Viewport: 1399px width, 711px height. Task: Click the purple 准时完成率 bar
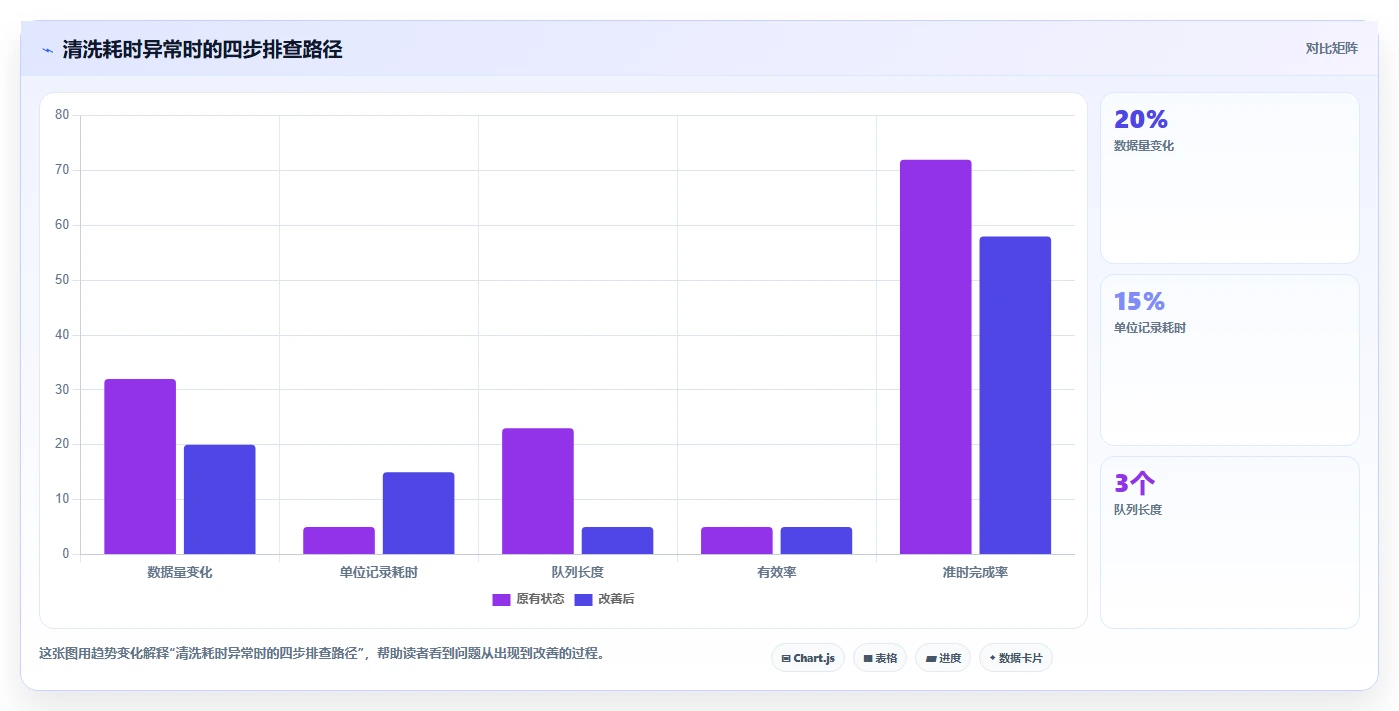(x=935, y=357)
